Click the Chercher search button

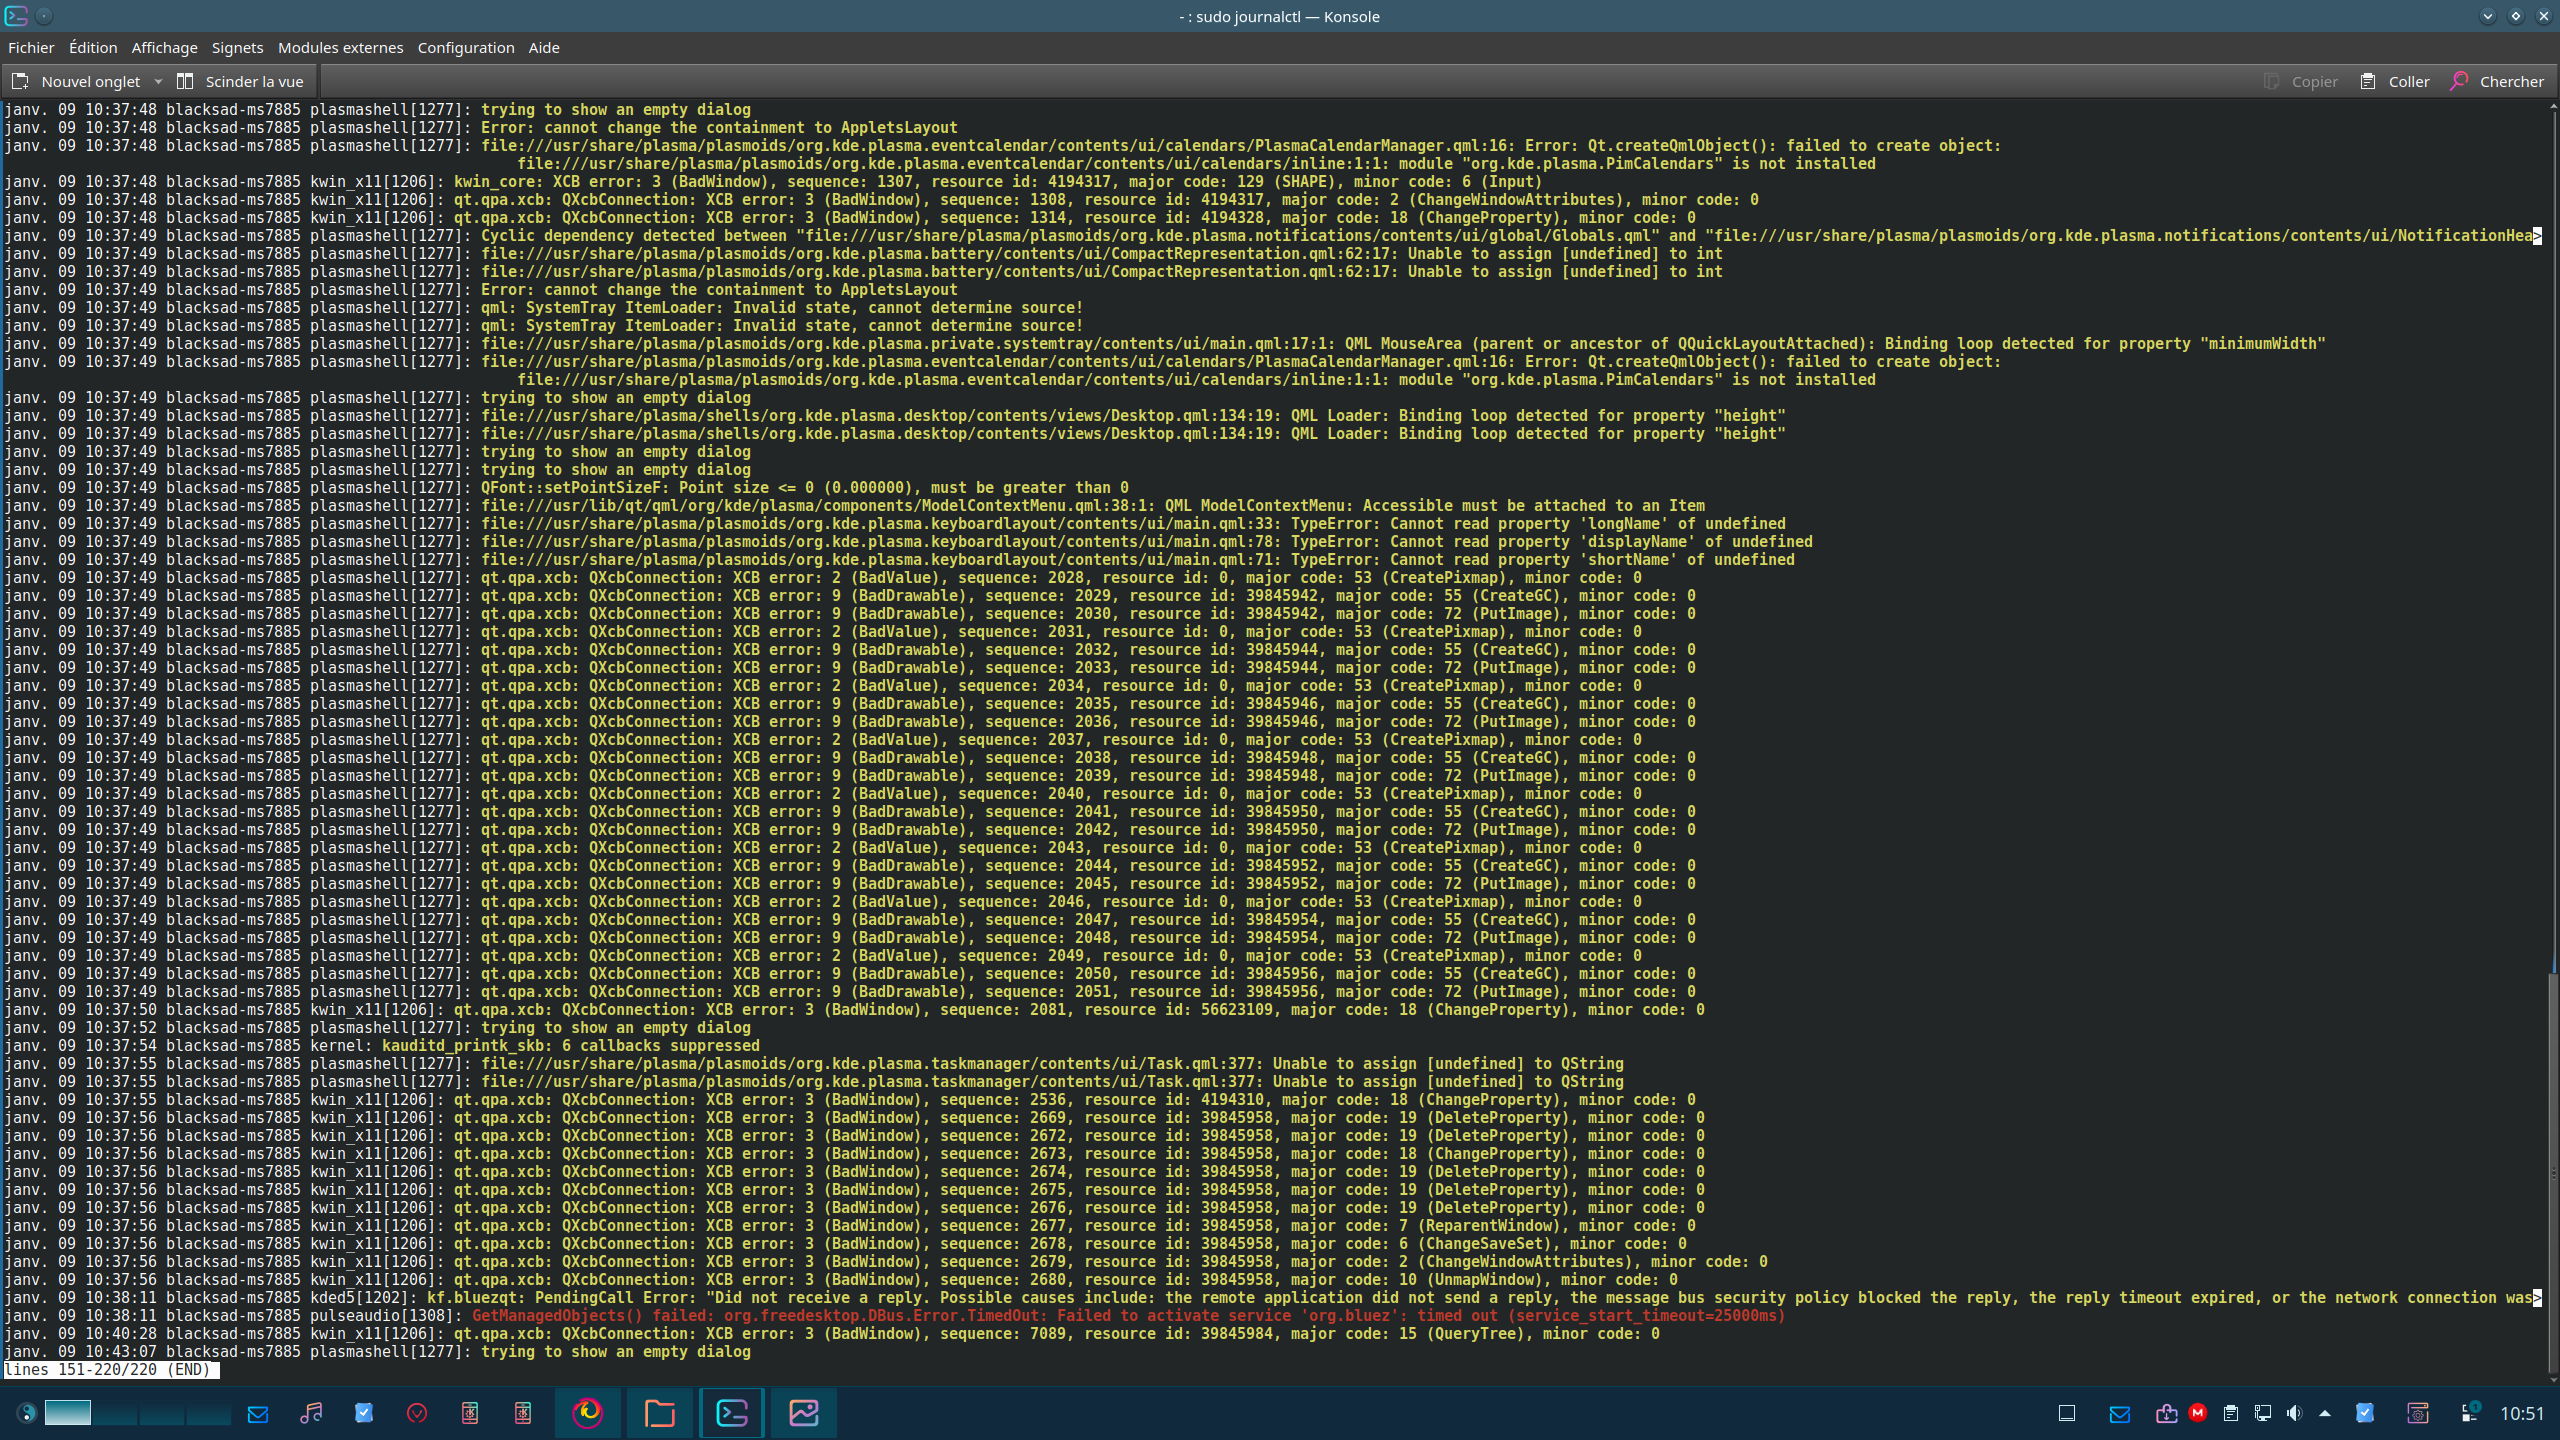coord(2497,81)
